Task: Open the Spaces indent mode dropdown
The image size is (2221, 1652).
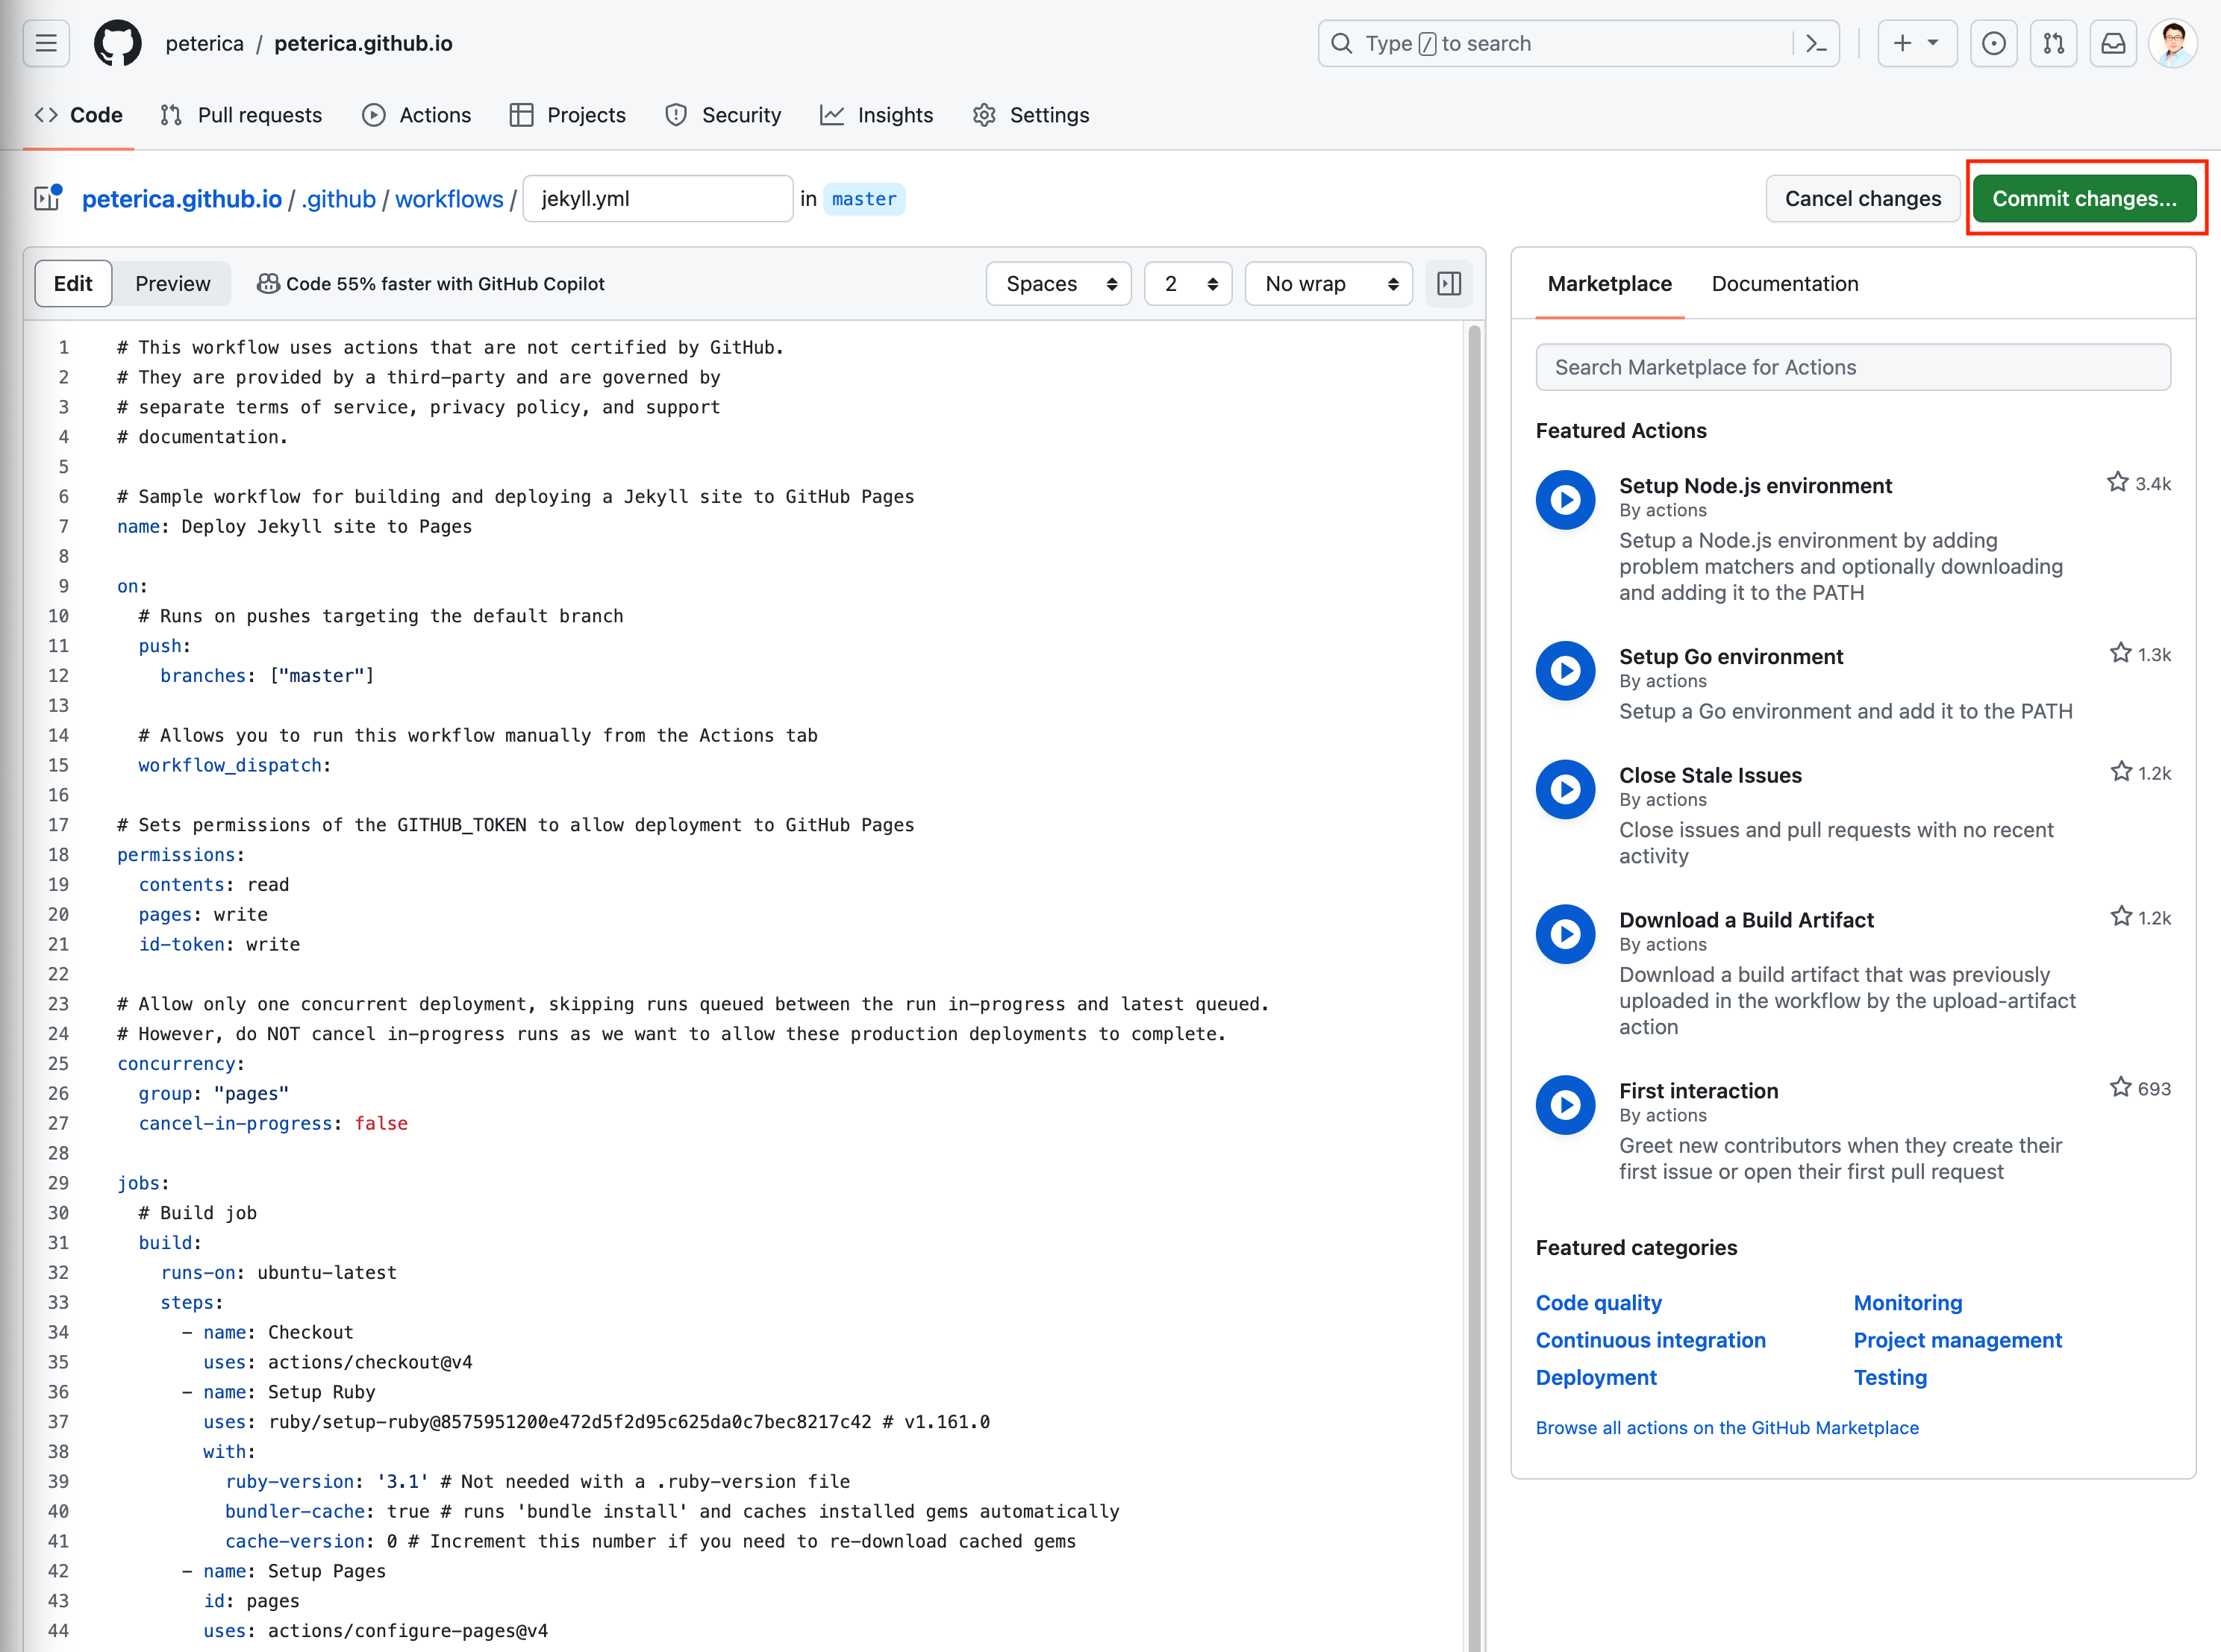Action: coord(1059,284)
